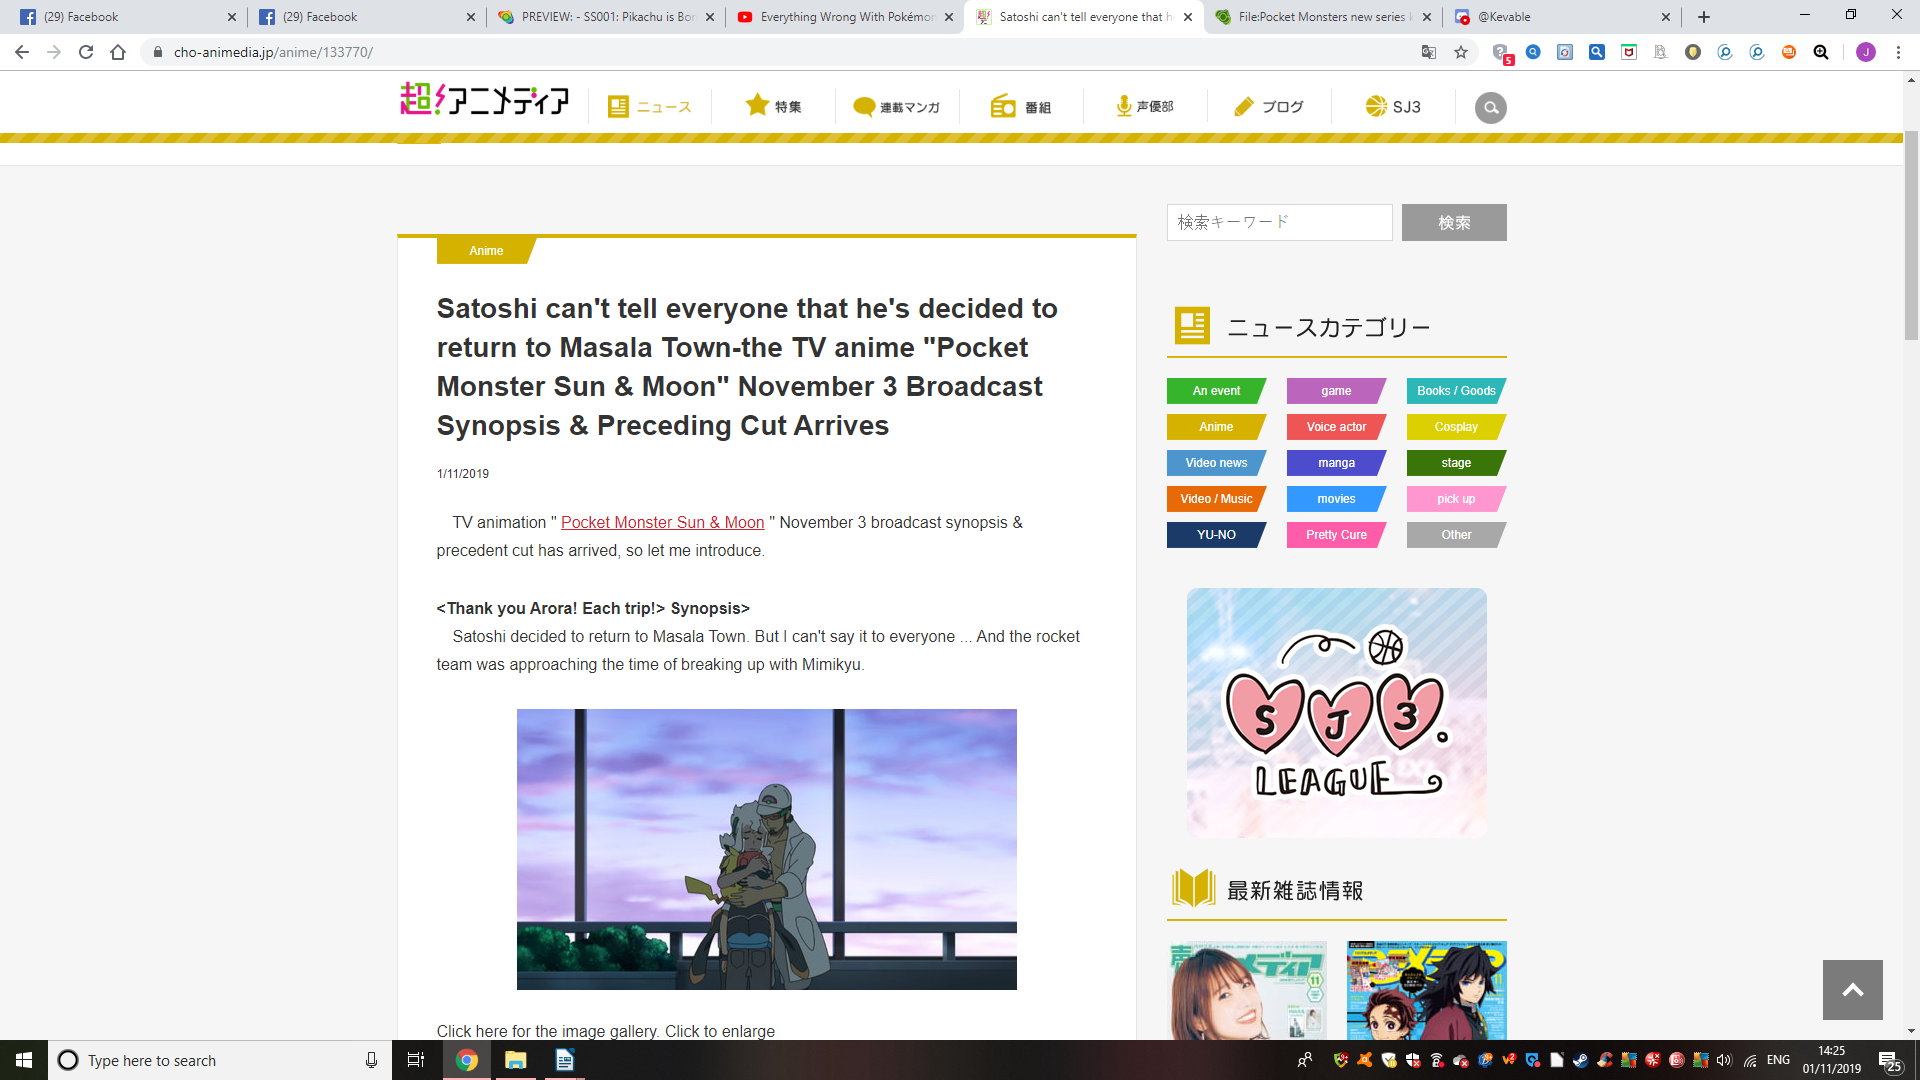Select the Anime category in sidebar
Viewport: 1920px width, 1080px height.
[x=1216, y=427]
